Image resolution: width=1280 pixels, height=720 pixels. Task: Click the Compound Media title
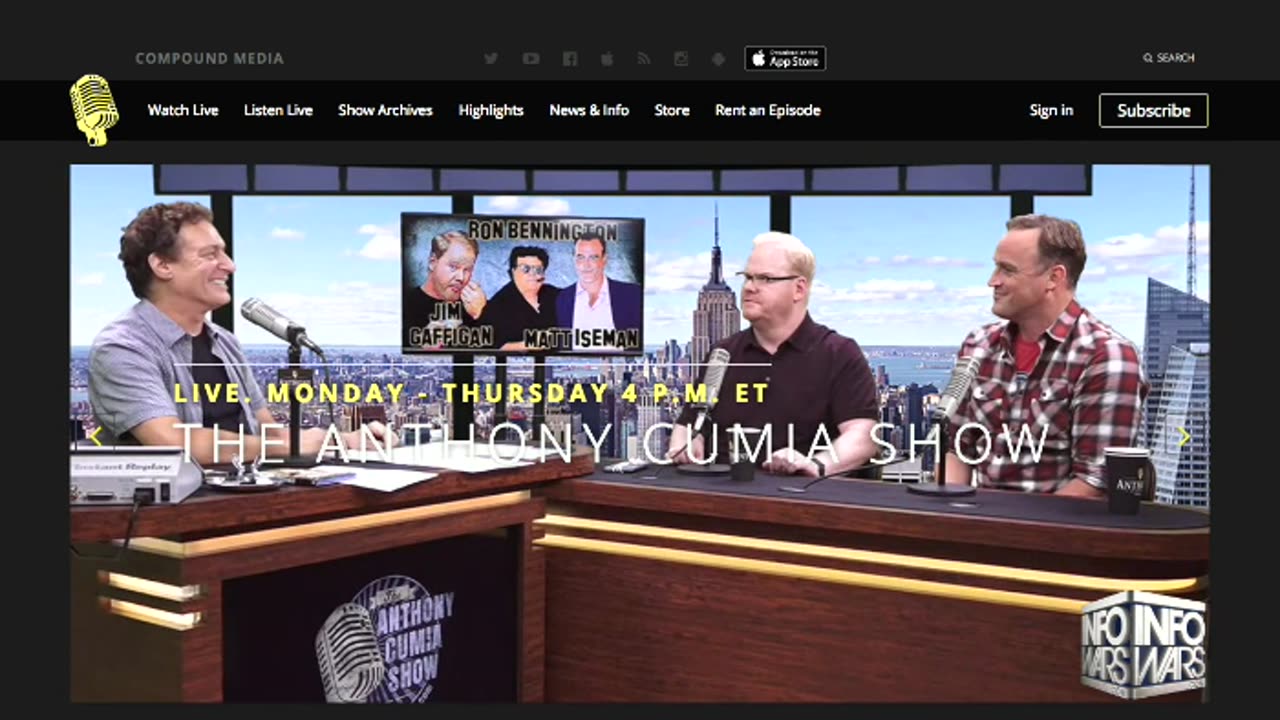point(210,59)
